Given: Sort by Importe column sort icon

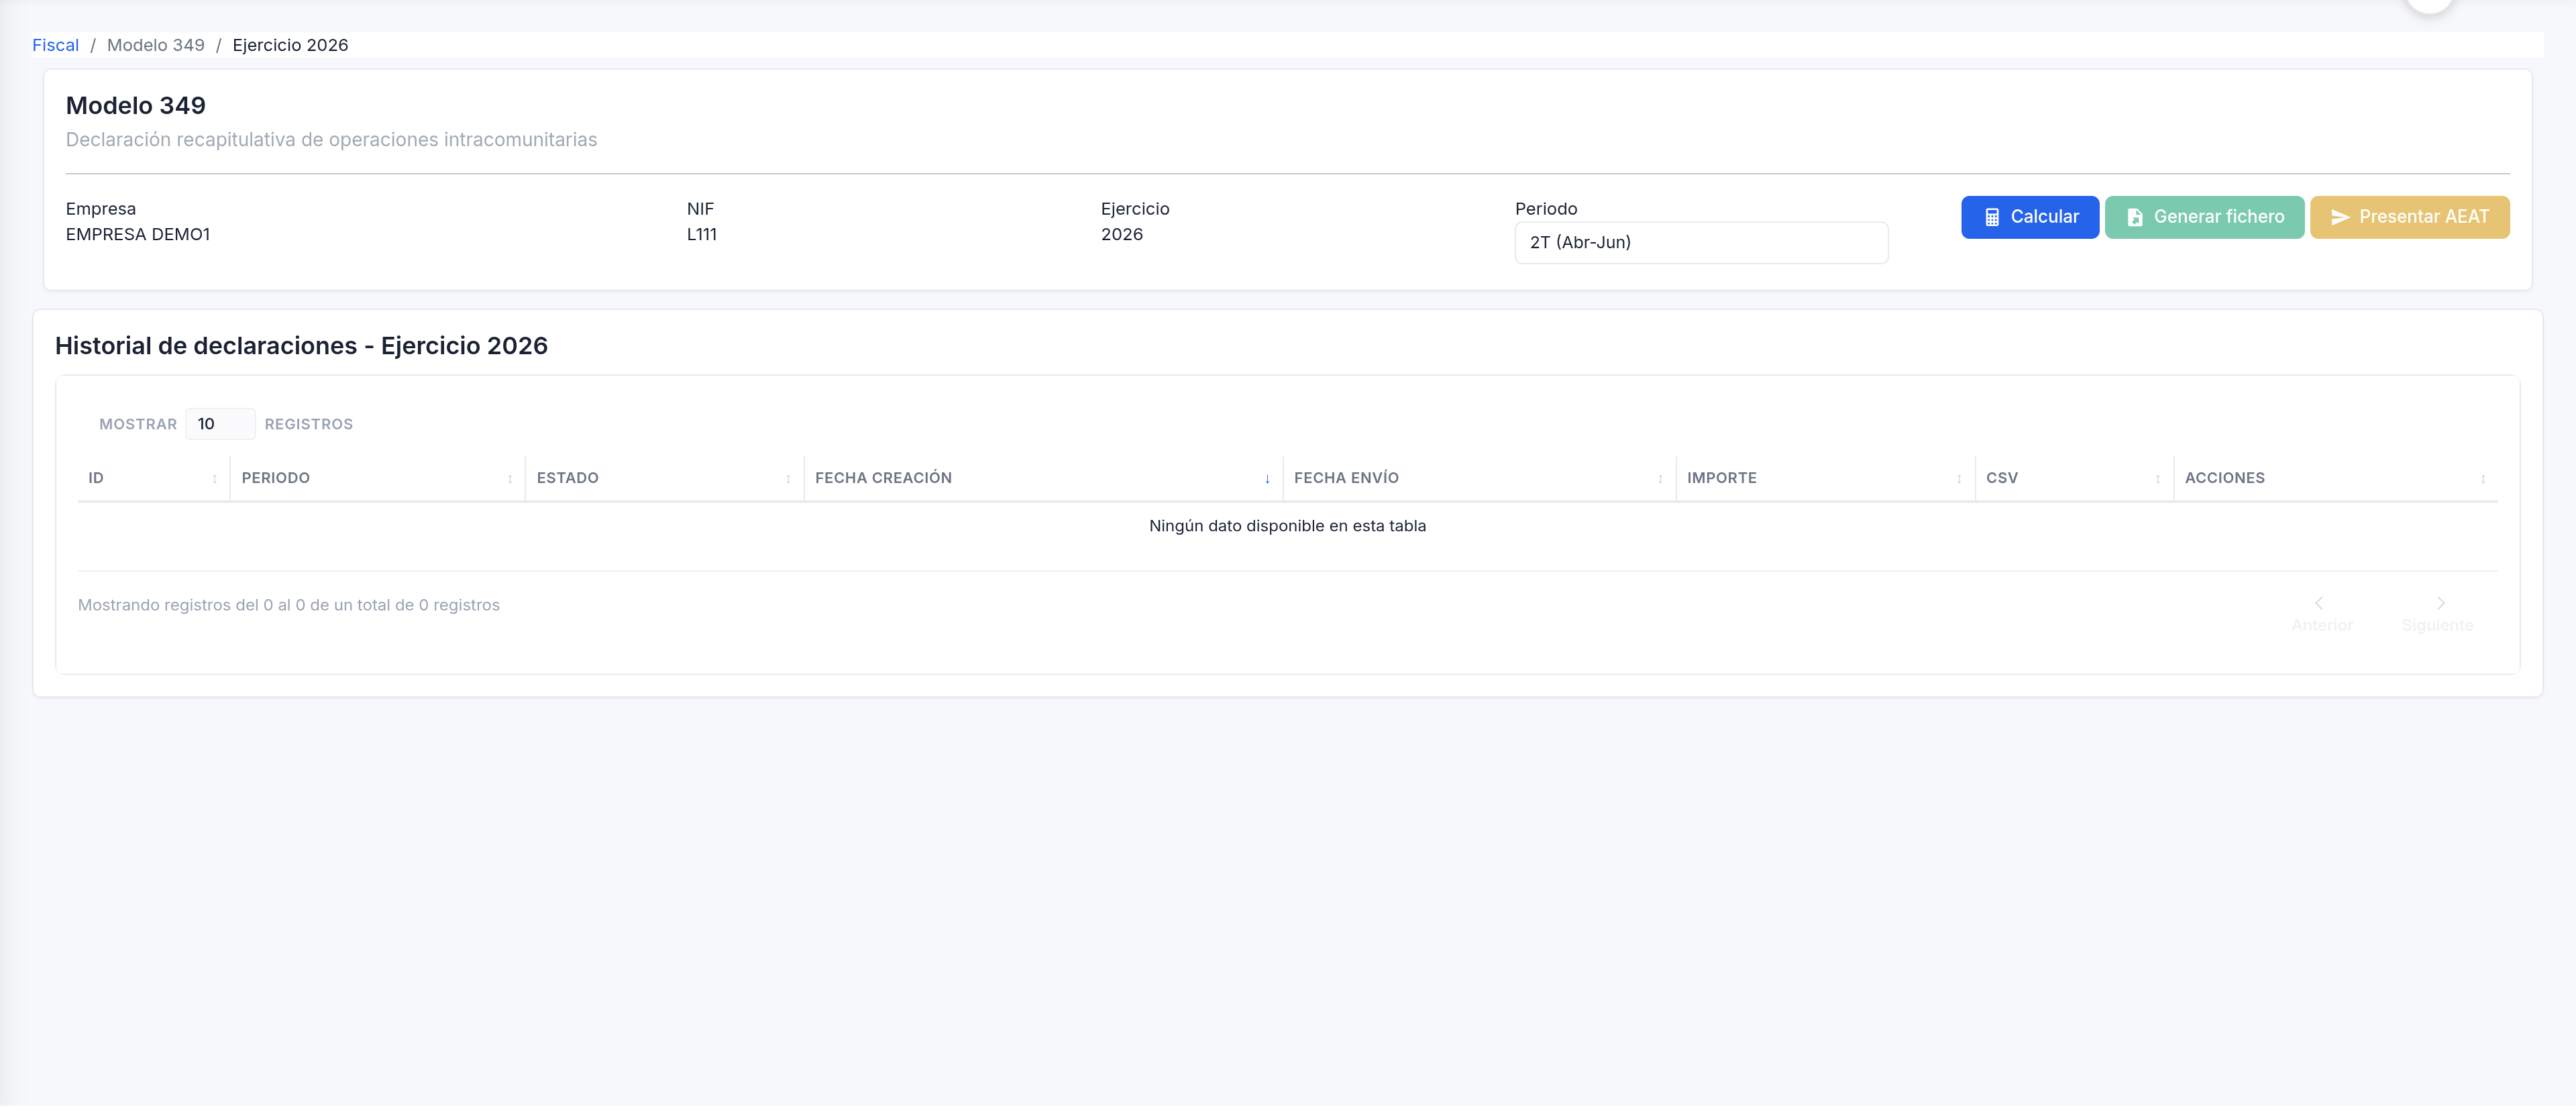Looking at the screenshot, I should 1959,479.
